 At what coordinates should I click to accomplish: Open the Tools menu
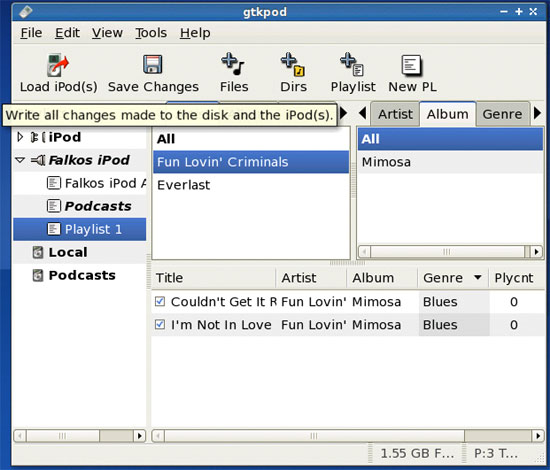click(x=151, y=33)
